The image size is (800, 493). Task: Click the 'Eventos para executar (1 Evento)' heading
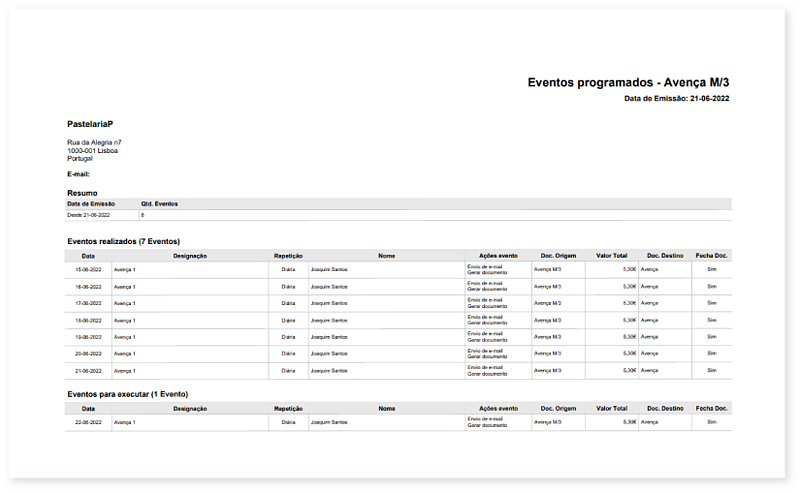coord(127,394)
